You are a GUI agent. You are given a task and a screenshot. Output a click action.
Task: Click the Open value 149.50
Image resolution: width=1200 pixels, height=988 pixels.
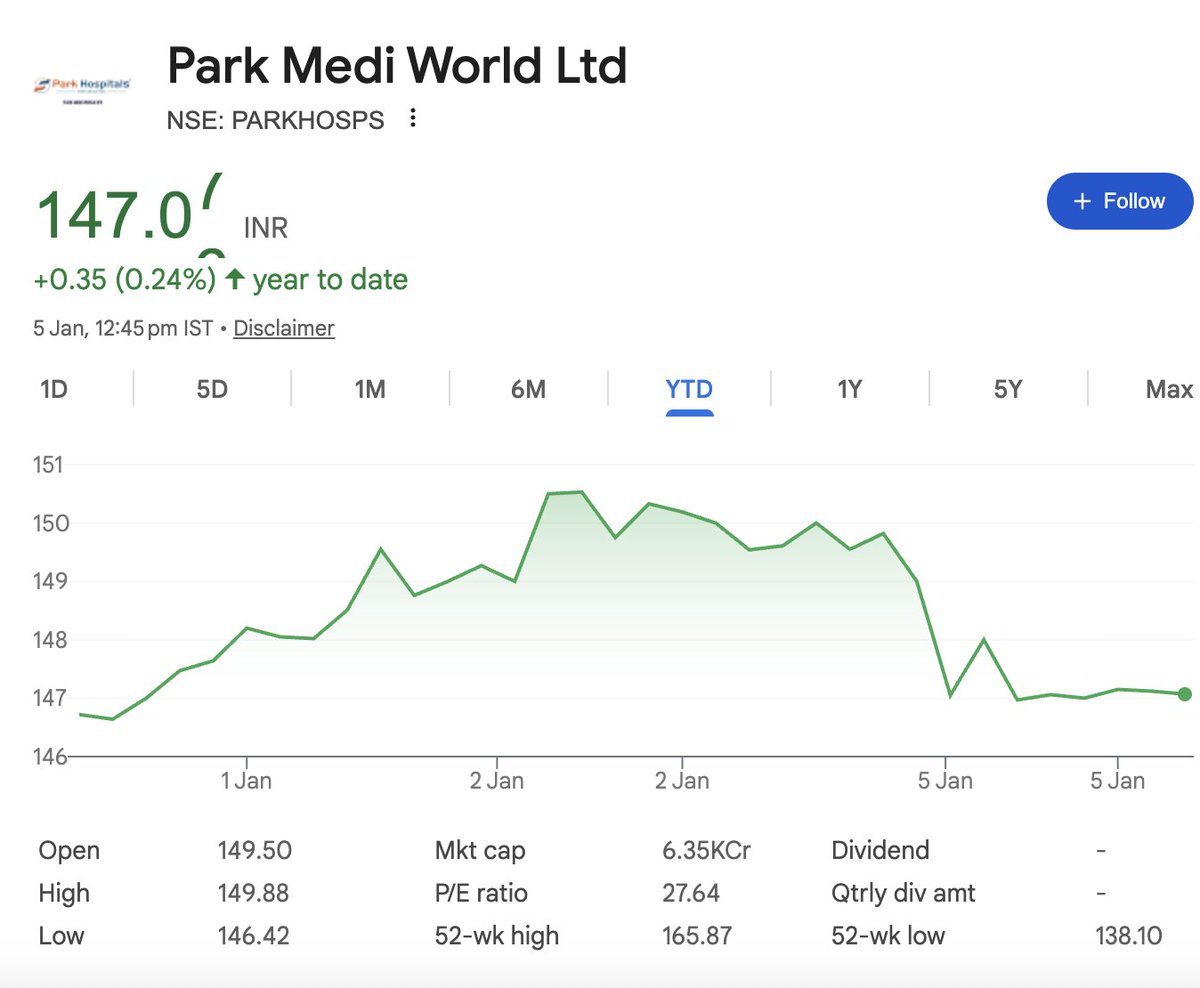point(255,851)
